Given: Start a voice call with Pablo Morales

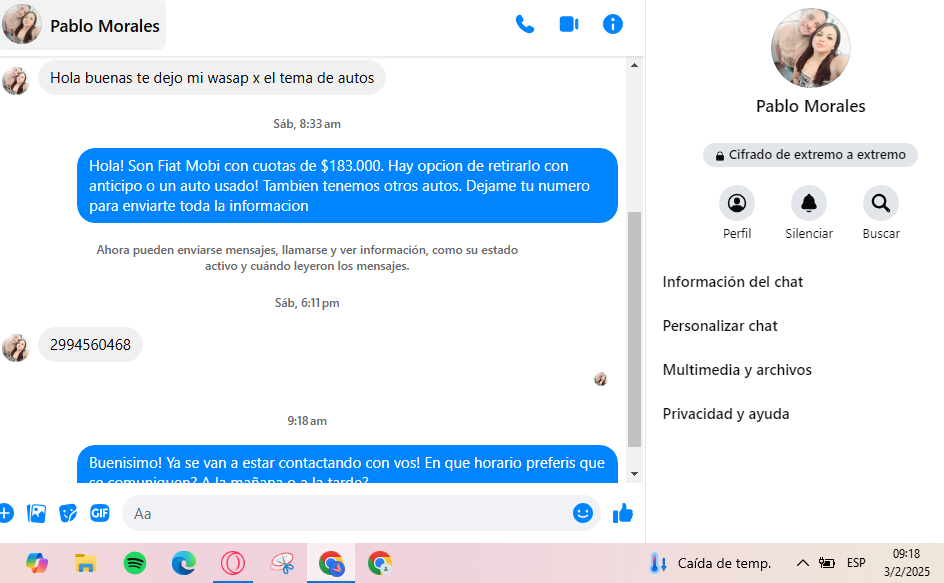Looking at the screenshot, I should click(524, 25).
